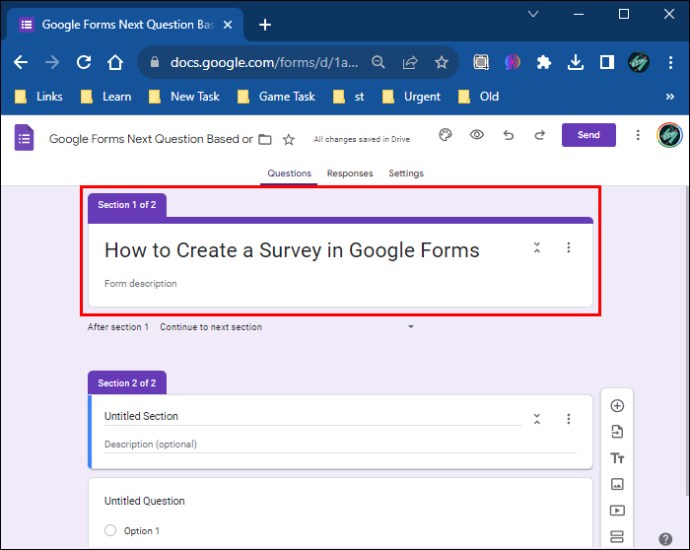Open the form's more options menu
Viewport: 690px width, 550px height.
tap(638, 135)
